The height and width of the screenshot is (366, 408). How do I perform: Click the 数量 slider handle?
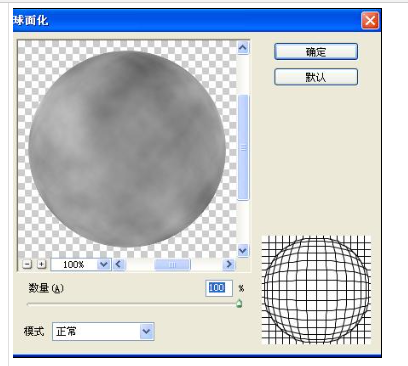click(x=239, y=304)
